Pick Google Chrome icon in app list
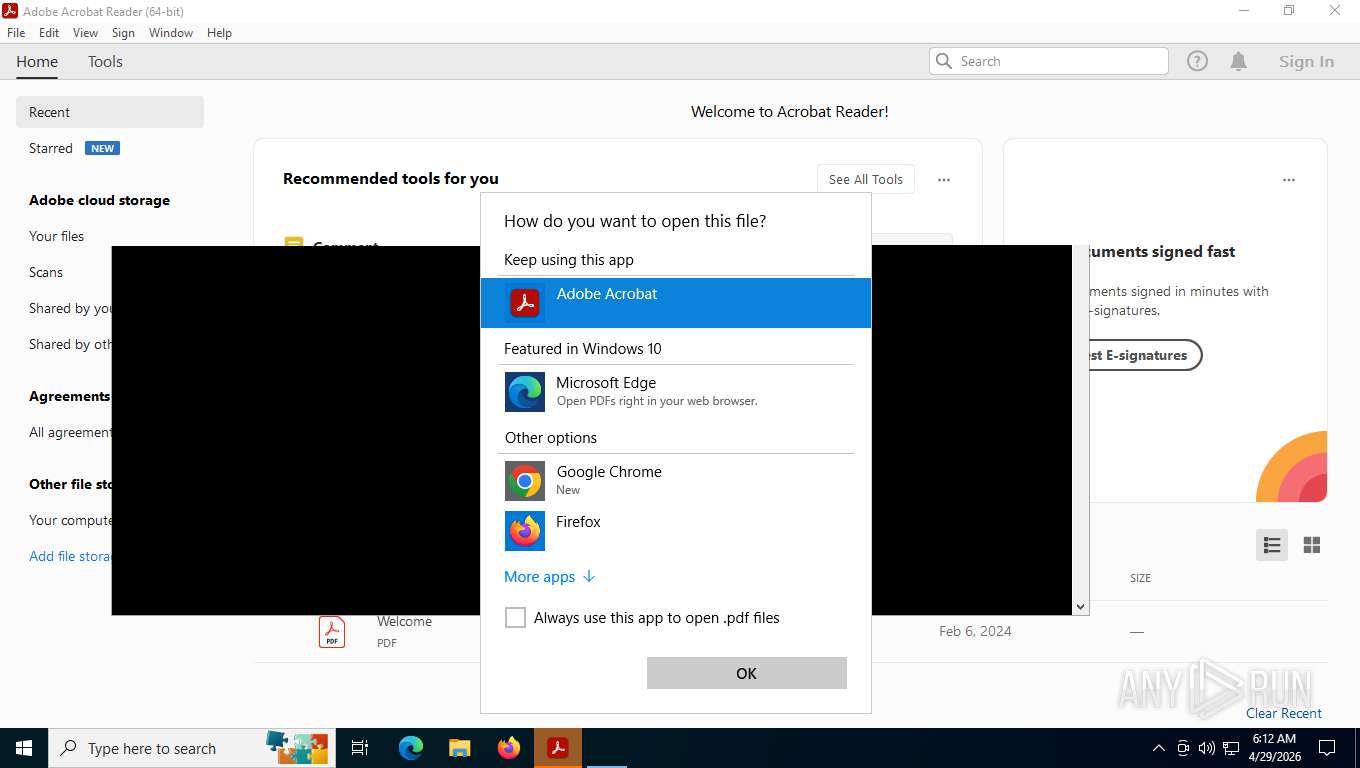1360x768 pixels. pyautogui.click(x=525, y=481)
